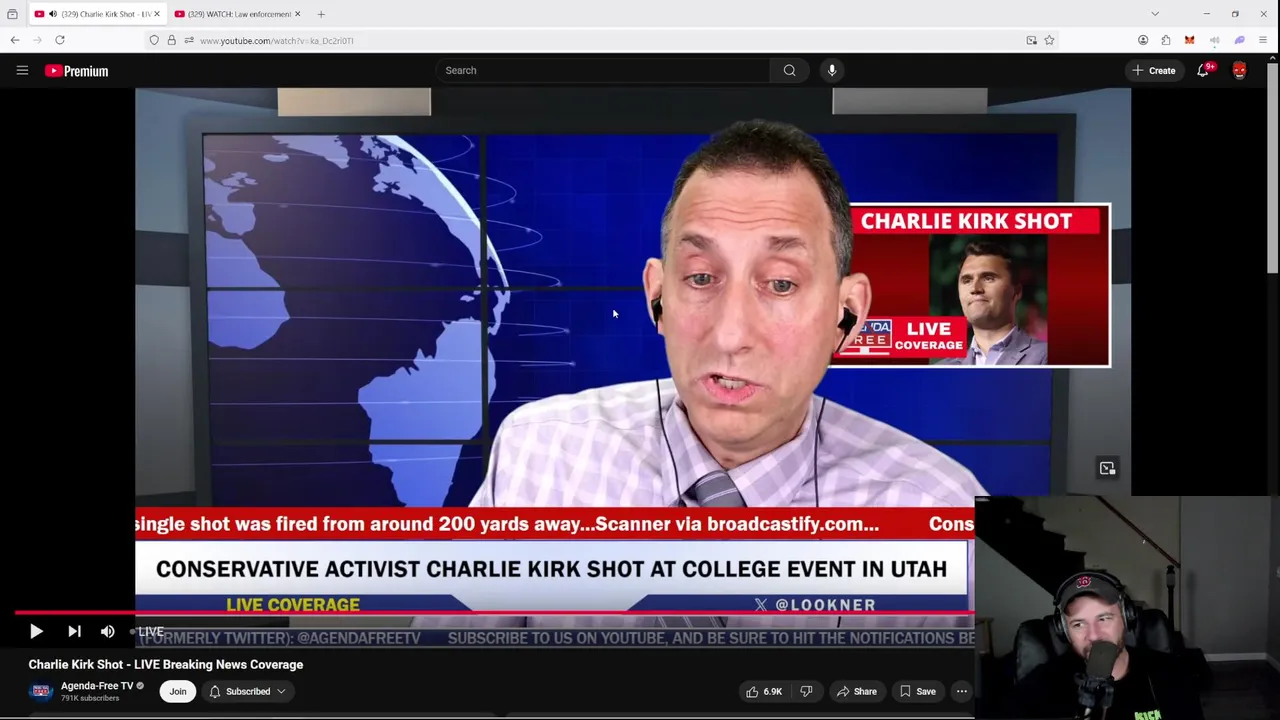The width and height of the screenshot is (1280, 720).
Task: Reload the current page
Action: tap(60, 40)
